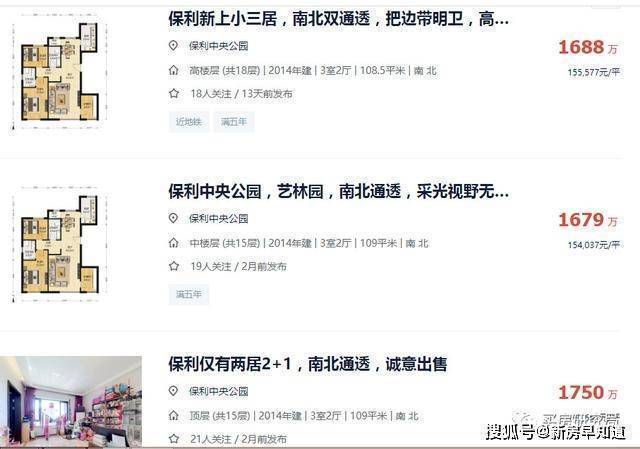This screenshot has width=640, height=449.
Task: Open room photo thumbnail of third listing
Action: (71, 402)
